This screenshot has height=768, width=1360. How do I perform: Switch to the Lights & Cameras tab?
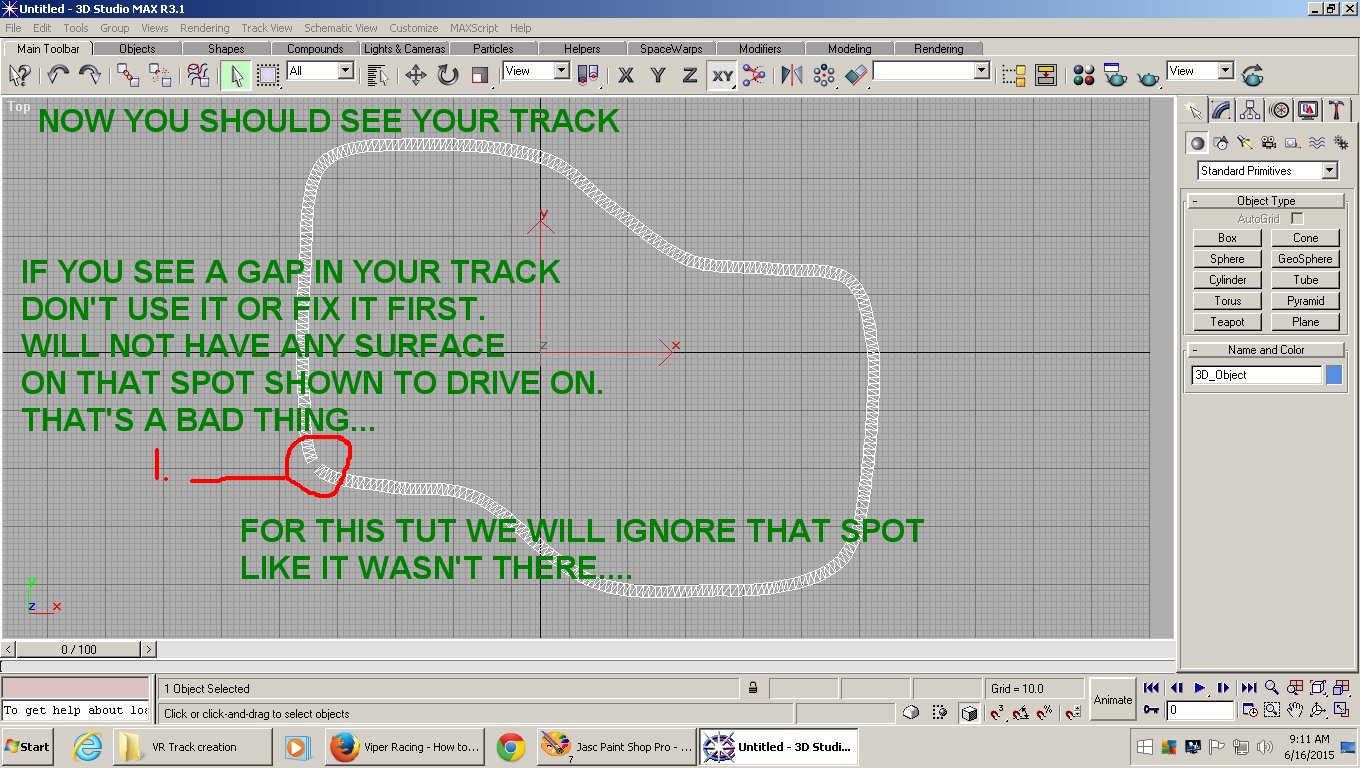point(404,48)
